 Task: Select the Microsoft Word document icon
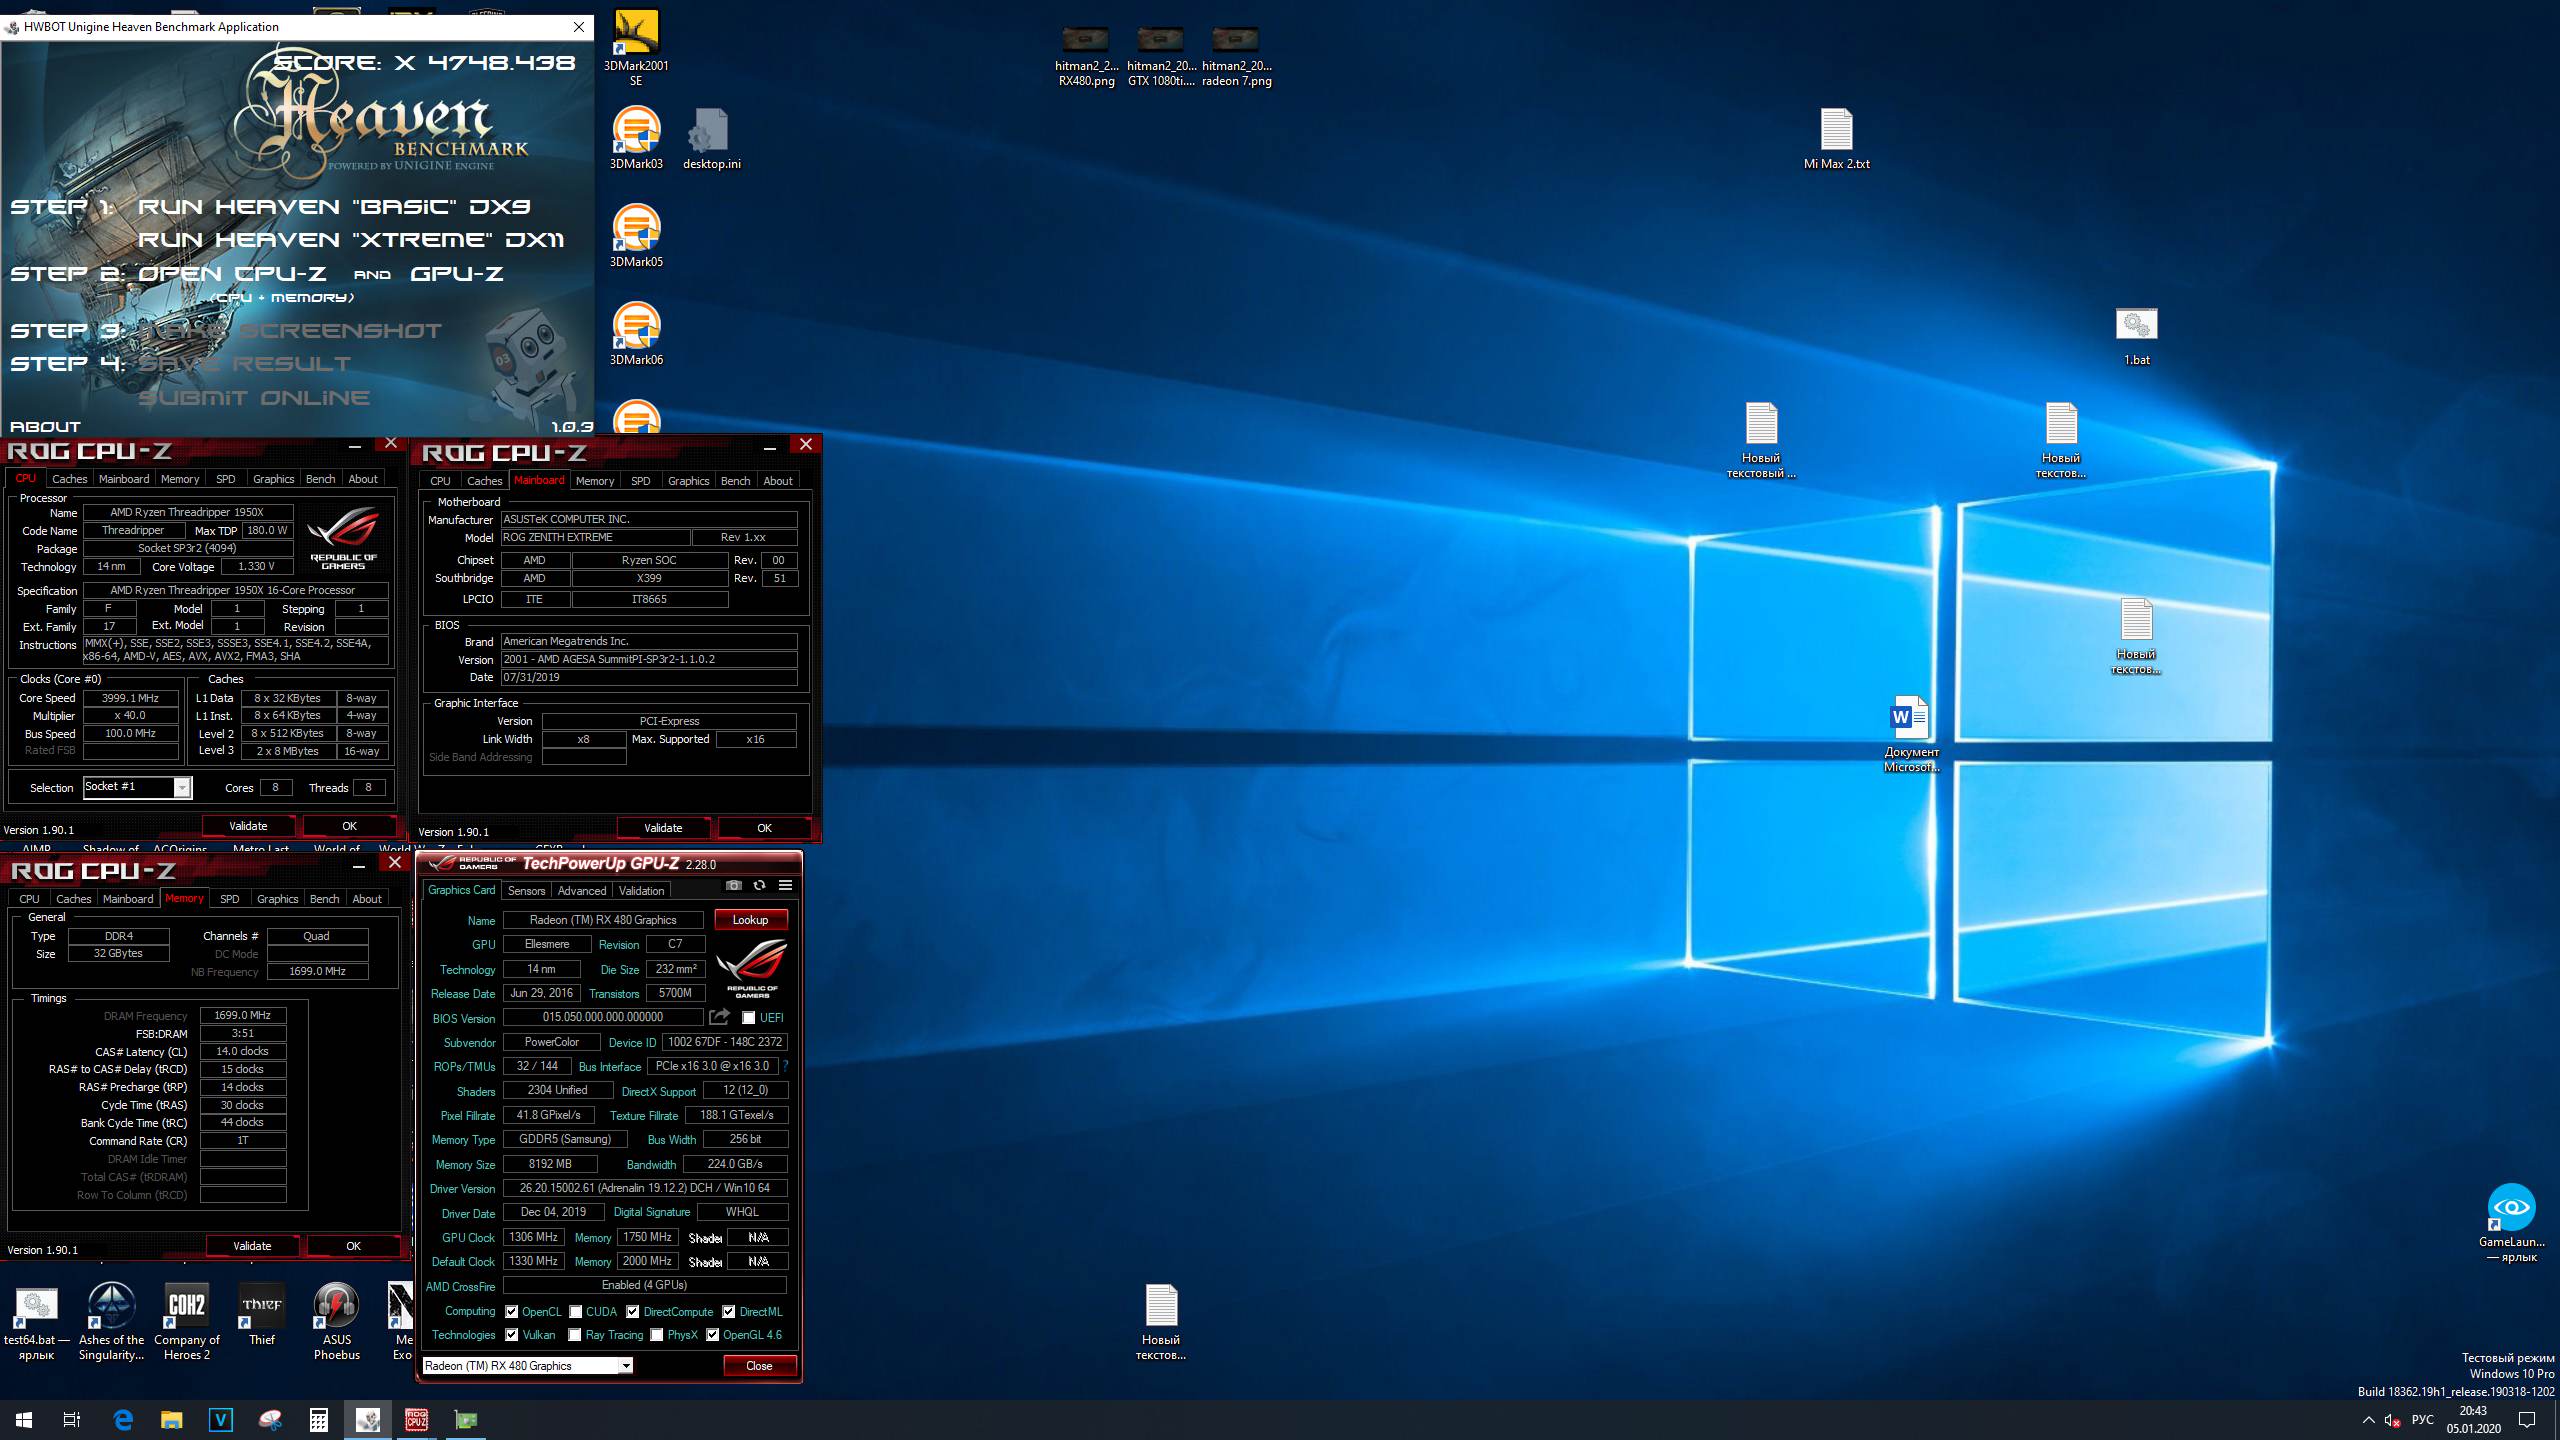point(1911,734)
